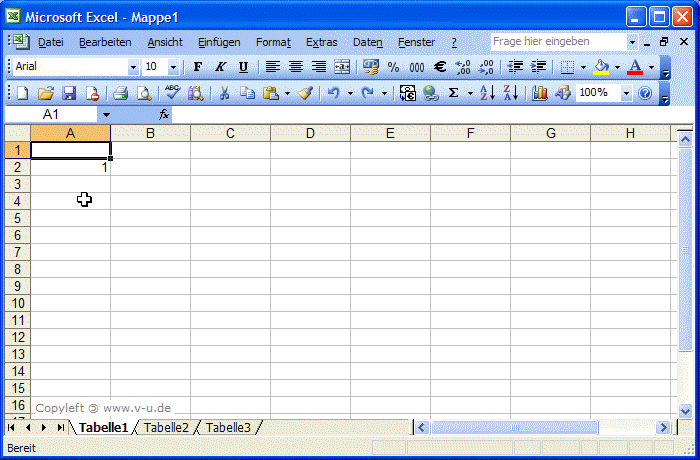
Task: Open the Bearbeiten menu
Action: click(x=105, y=42)
